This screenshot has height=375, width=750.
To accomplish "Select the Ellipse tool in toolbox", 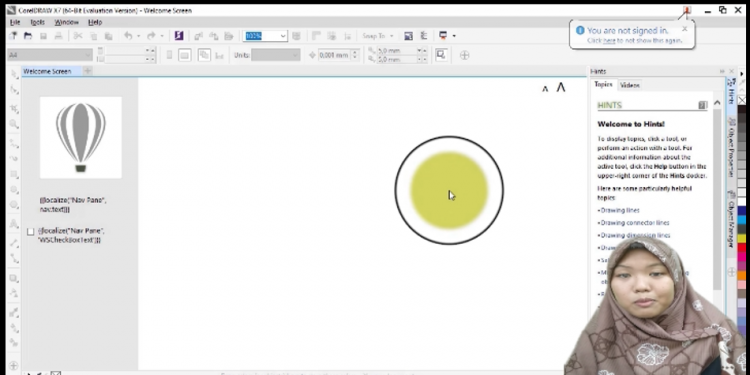I will (14, 189).
